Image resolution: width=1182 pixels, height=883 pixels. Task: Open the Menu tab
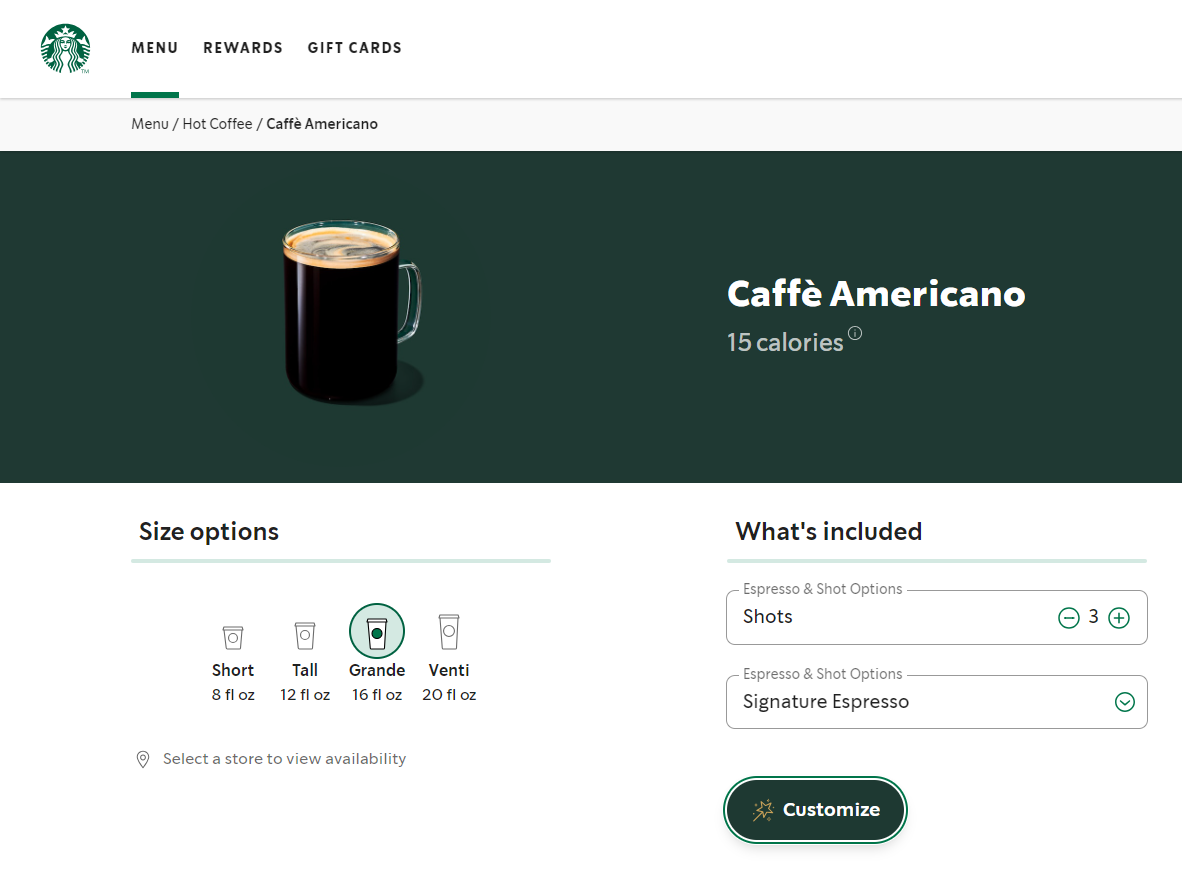click(155, 48)
